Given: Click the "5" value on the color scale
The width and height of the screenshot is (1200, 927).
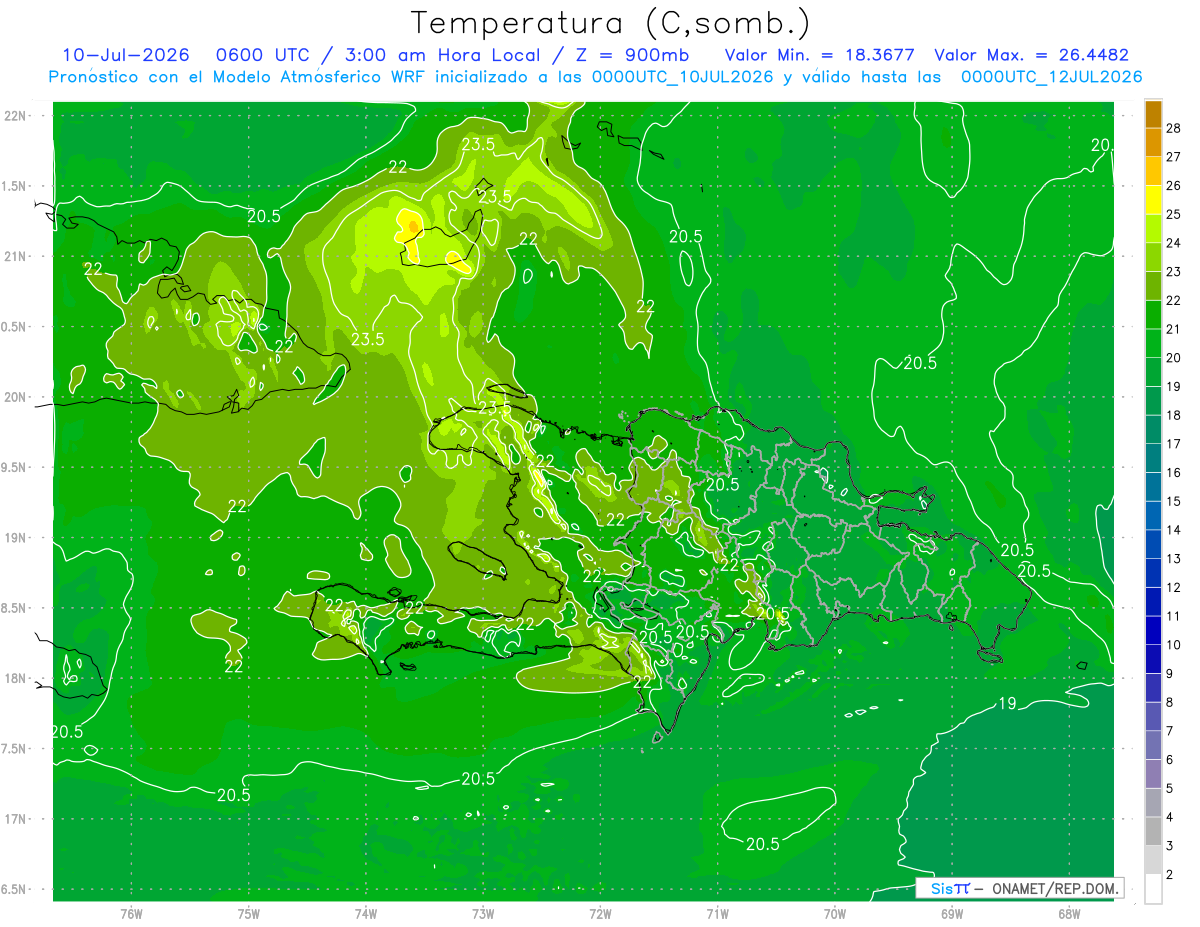Looking at the screenshot, I should (x=1171, y=789).
